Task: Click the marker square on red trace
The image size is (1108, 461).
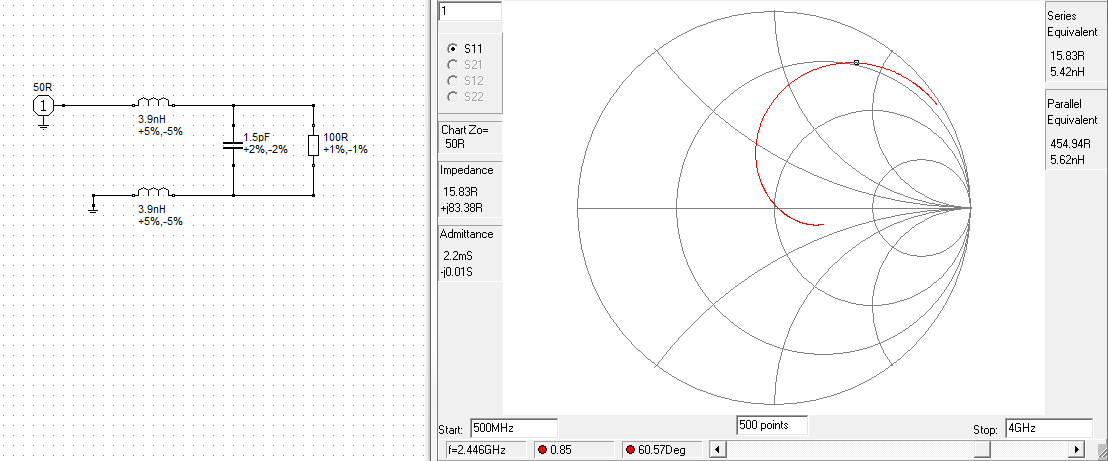Action: pyautogui.click(x=856, y=63)
